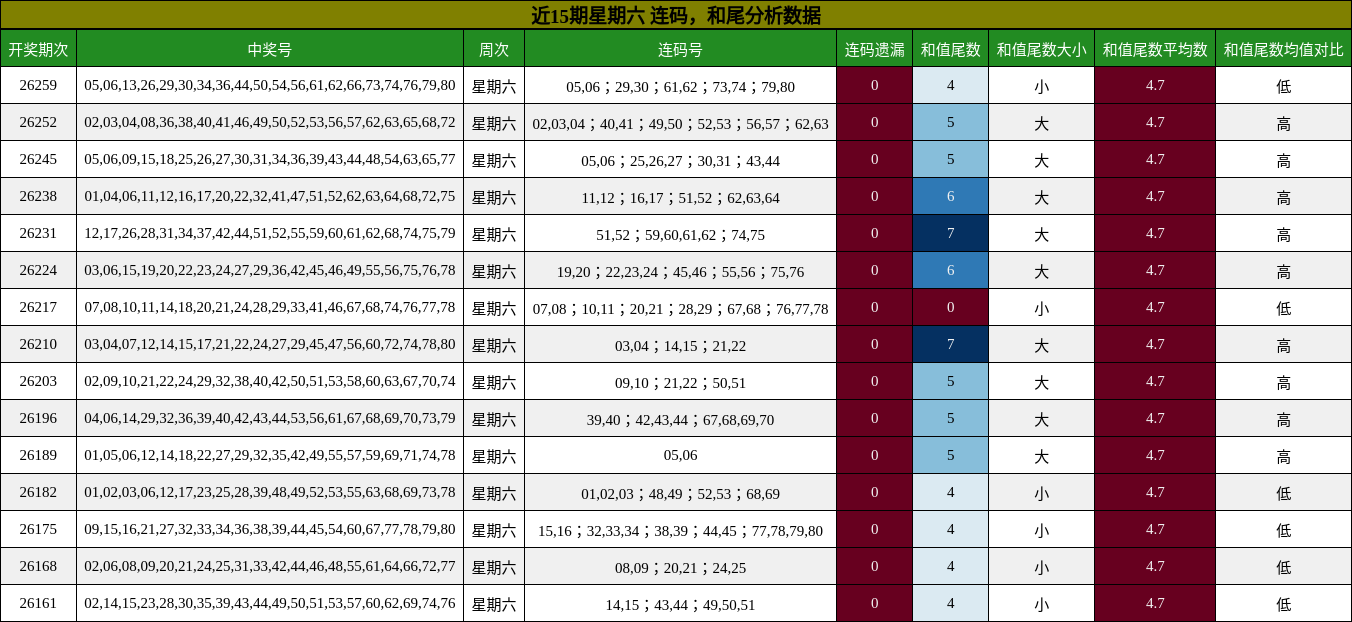Click consecutive numbers 51,52；59,60,61,62；74,75
1352x622 pixels.
click(x=680, y=233)
